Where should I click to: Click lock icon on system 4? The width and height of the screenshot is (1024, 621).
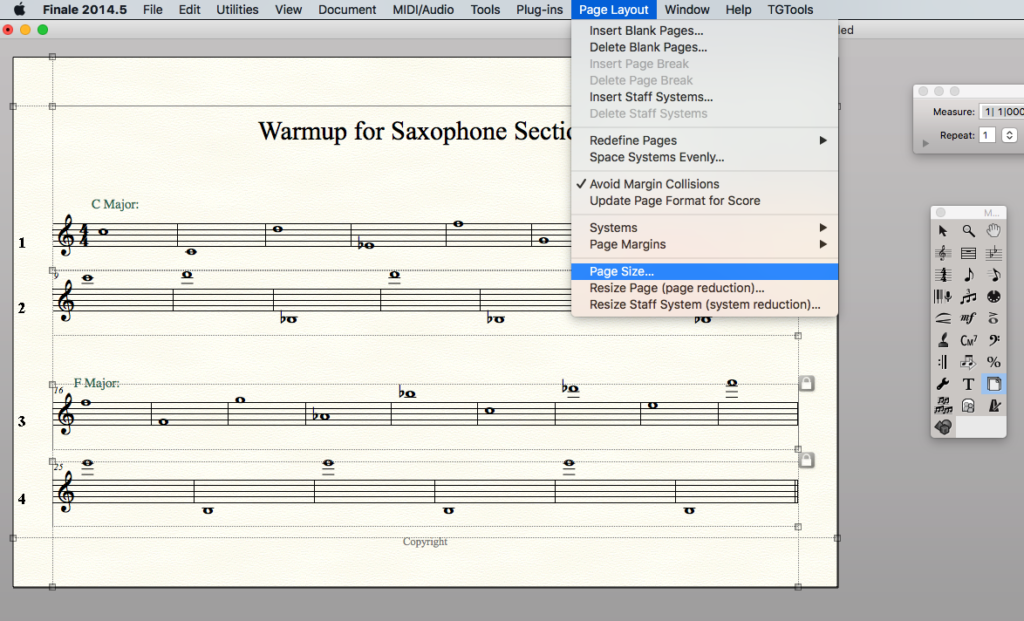pyautogui.click(x=806, y=460)
